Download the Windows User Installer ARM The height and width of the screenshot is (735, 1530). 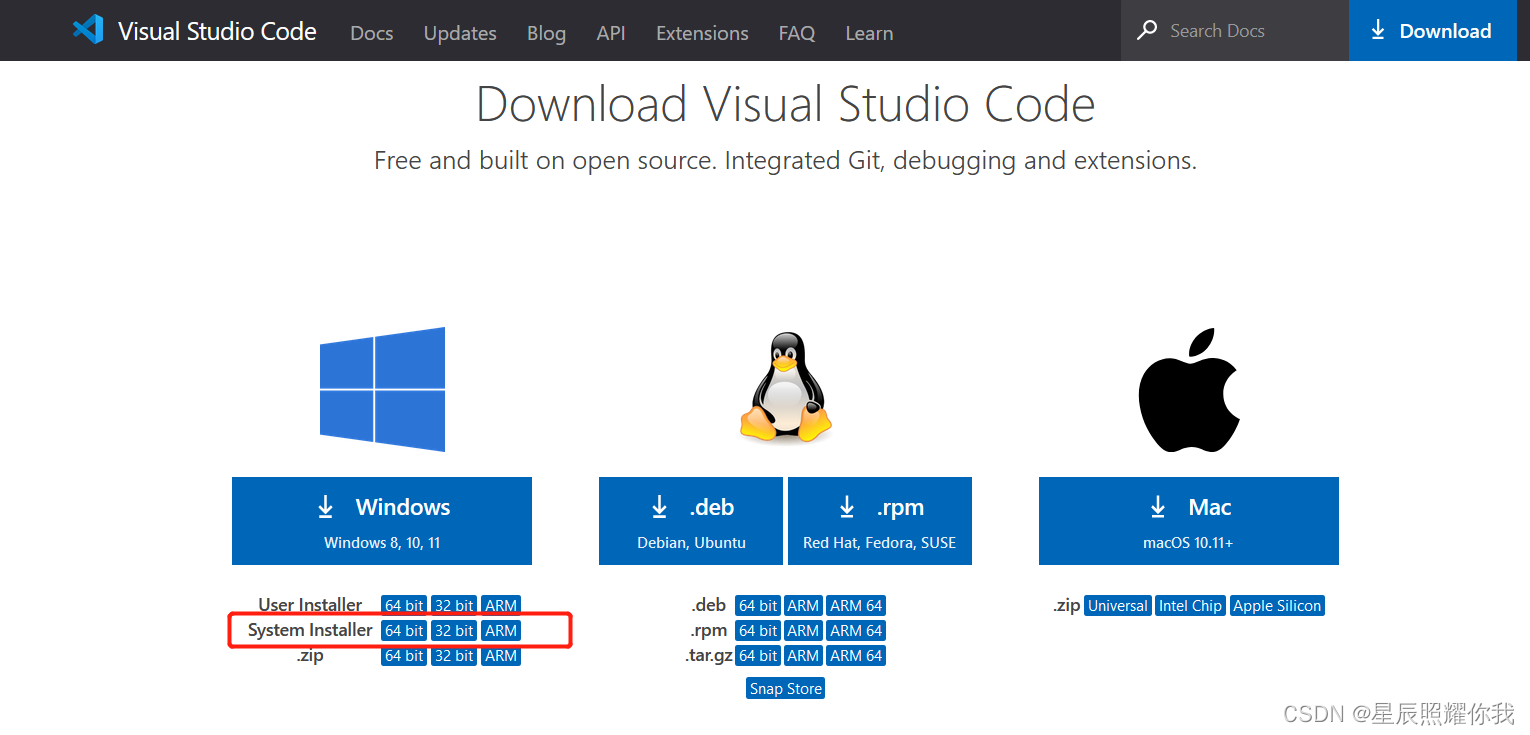point(501,605)
